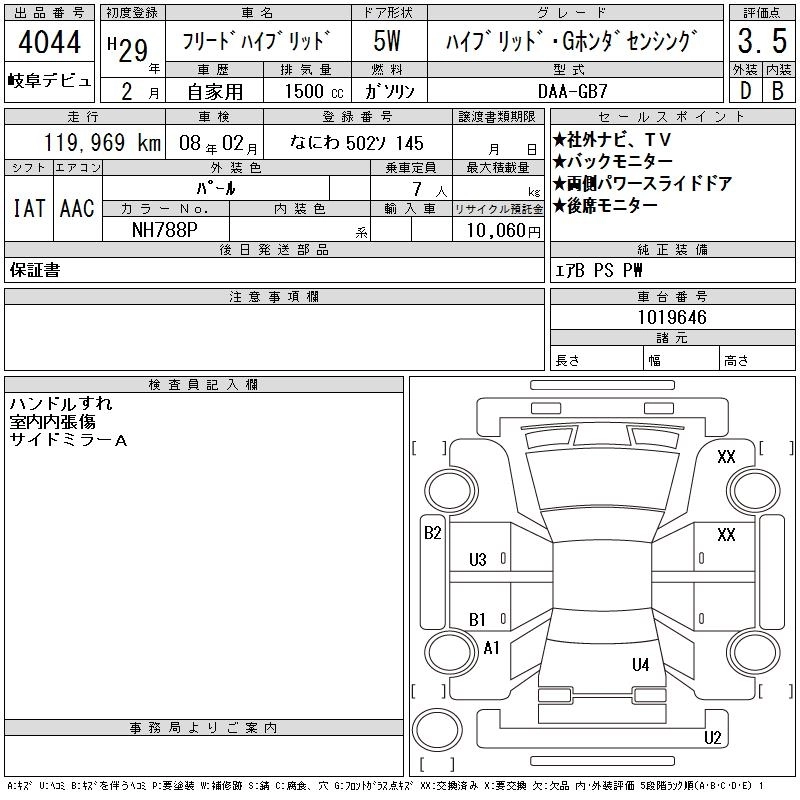Select the A1 scratch mark near the wheel

click(x=491, y=647)
